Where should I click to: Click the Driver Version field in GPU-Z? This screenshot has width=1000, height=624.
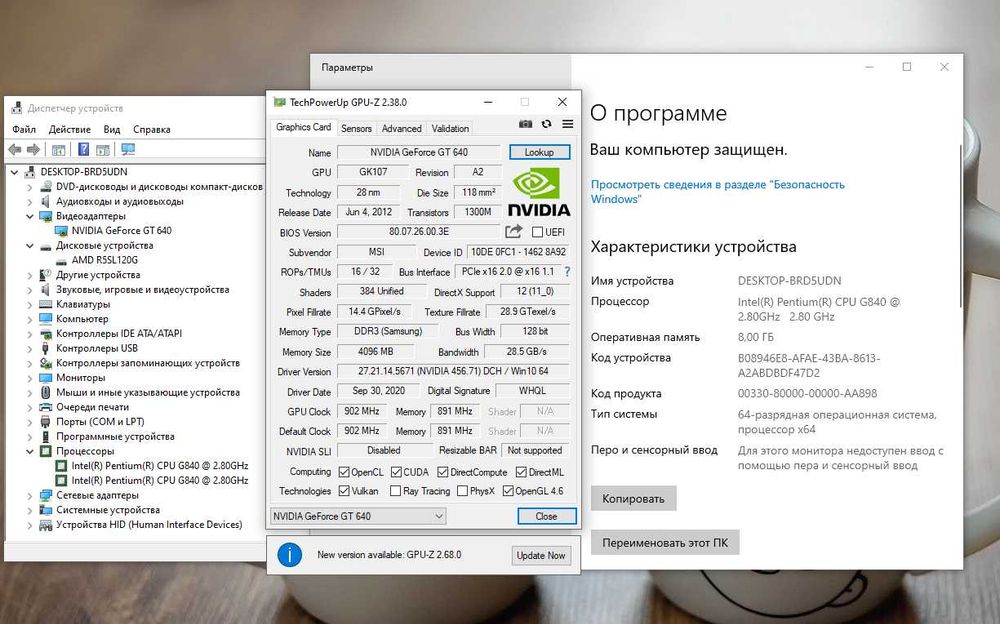453,371
